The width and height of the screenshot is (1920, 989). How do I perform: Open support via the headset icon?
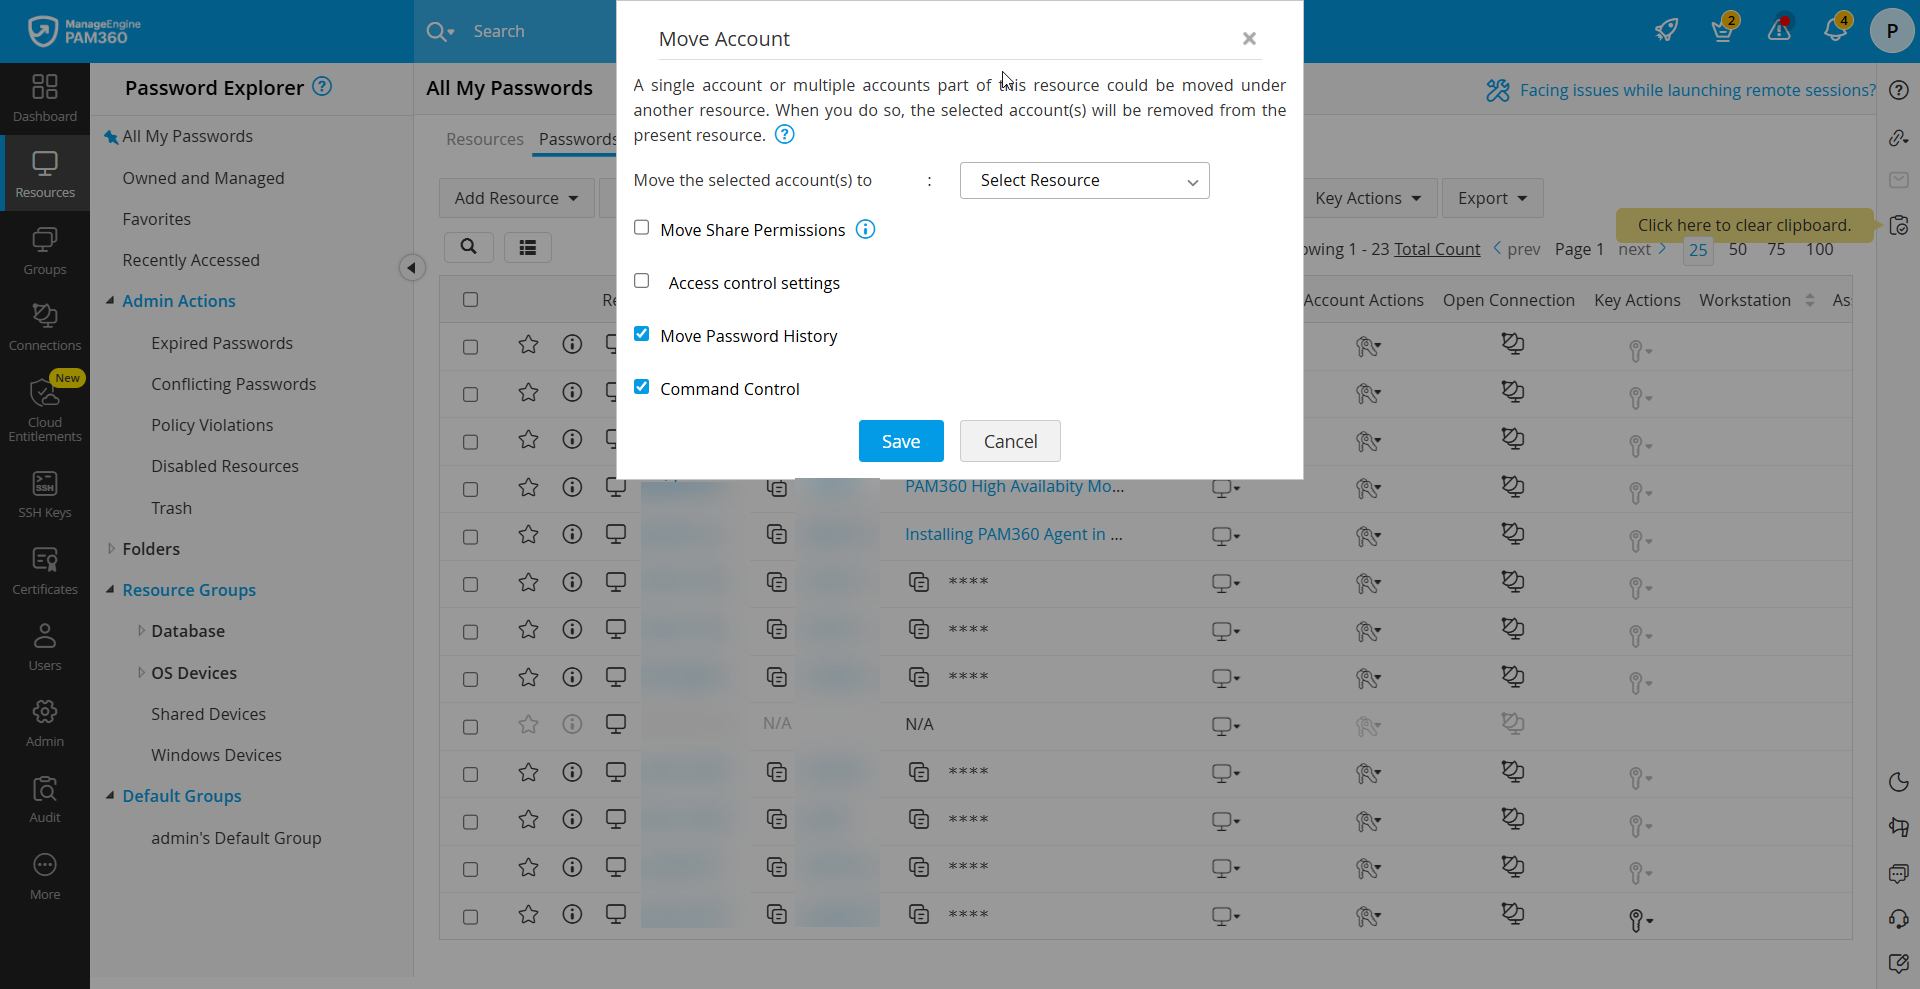tap(1899, 919)
